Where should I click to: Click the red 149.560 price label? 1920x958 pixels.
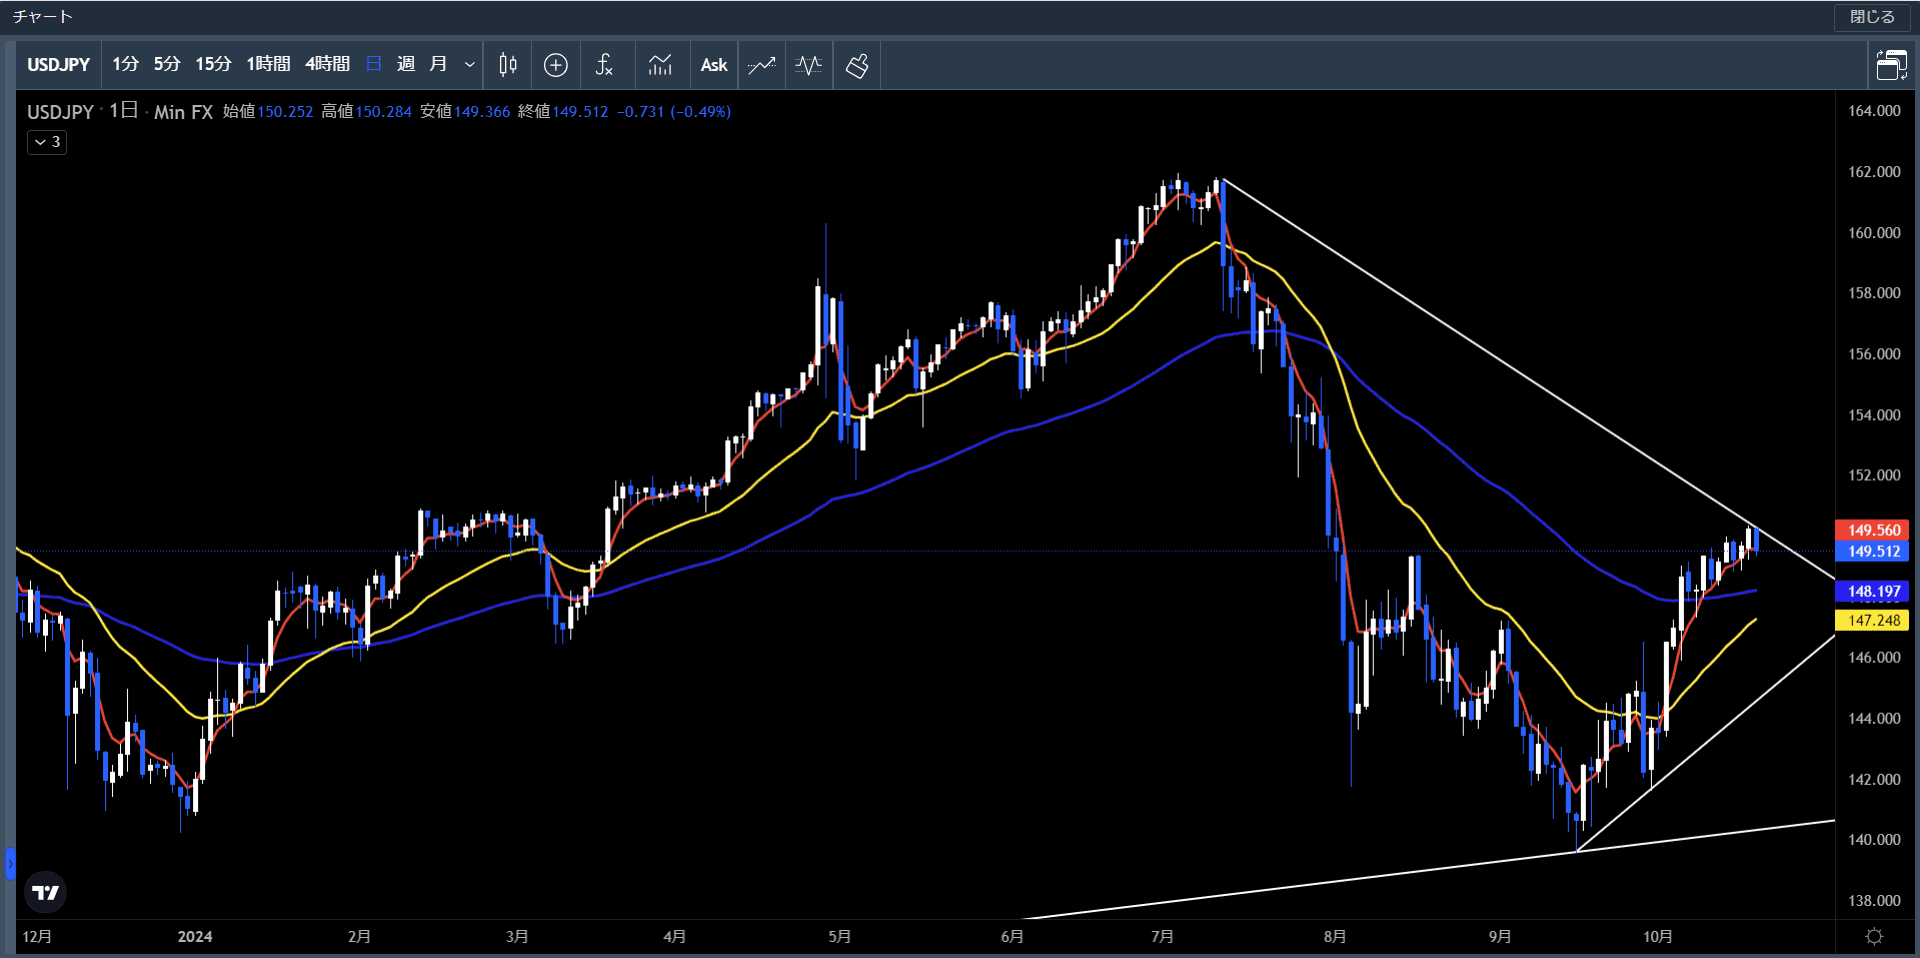coord(1873,530)
